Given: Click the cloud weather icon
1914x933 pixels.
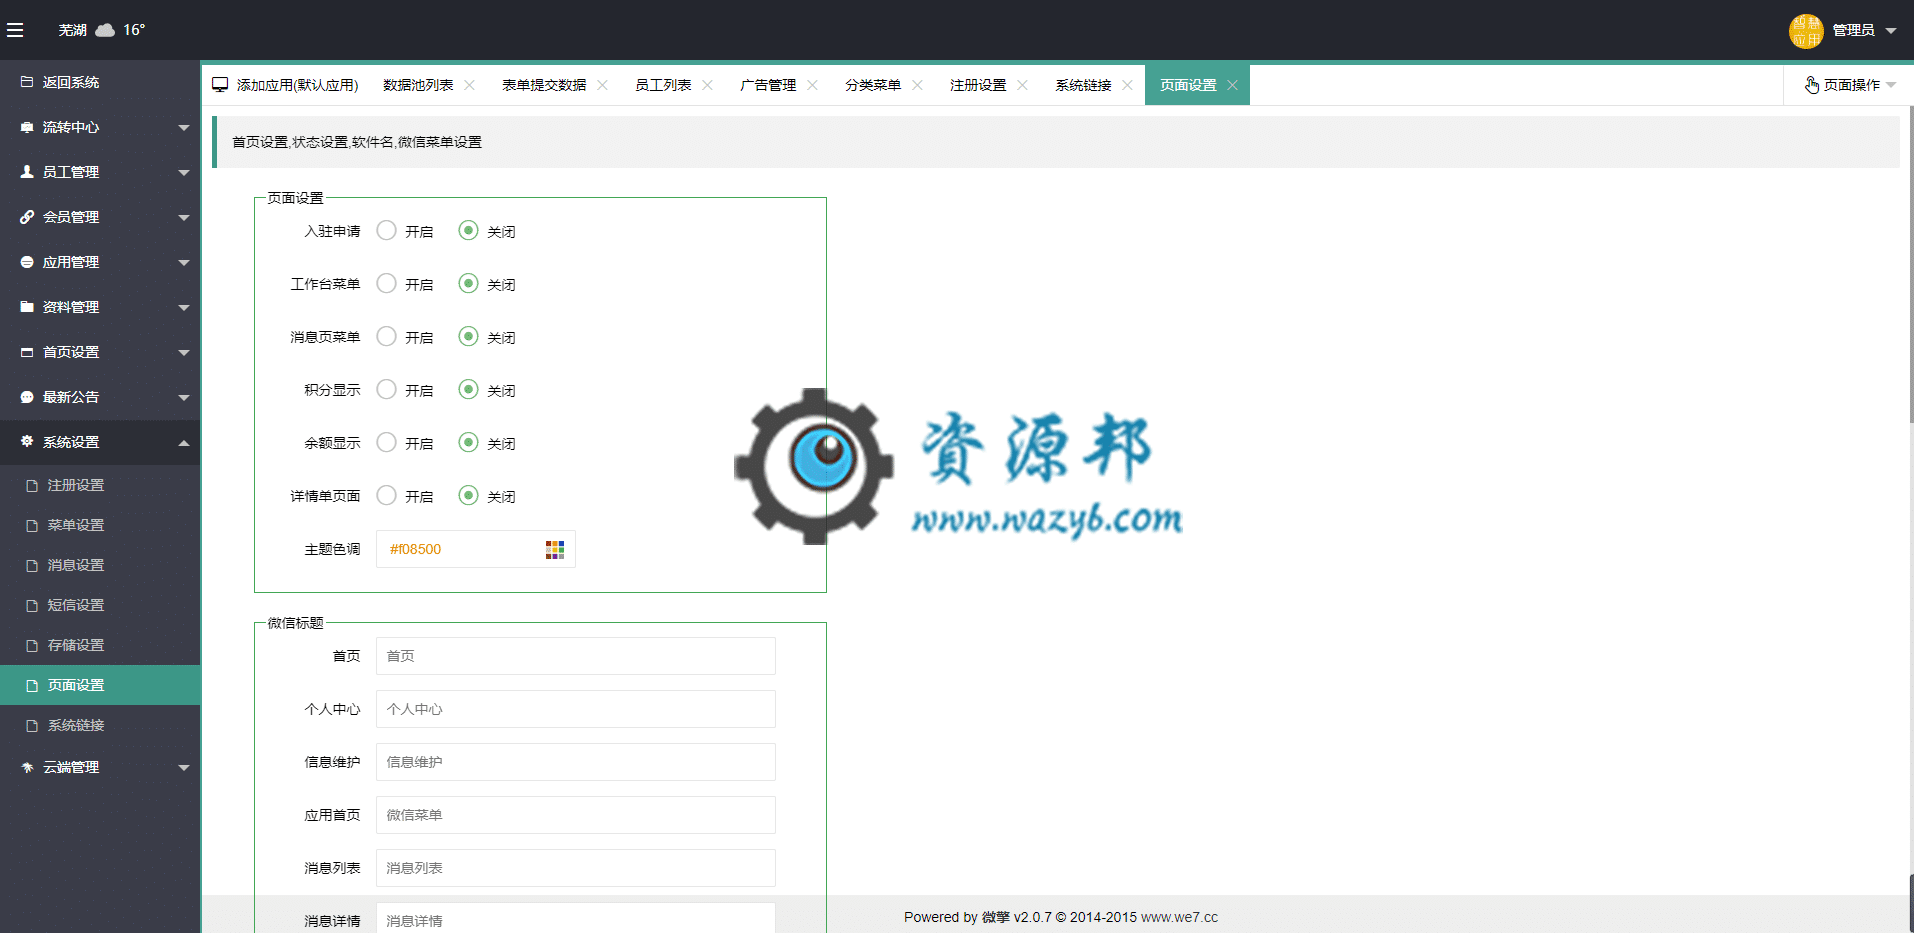Looking at the screenshot, I should click(105, 30).
